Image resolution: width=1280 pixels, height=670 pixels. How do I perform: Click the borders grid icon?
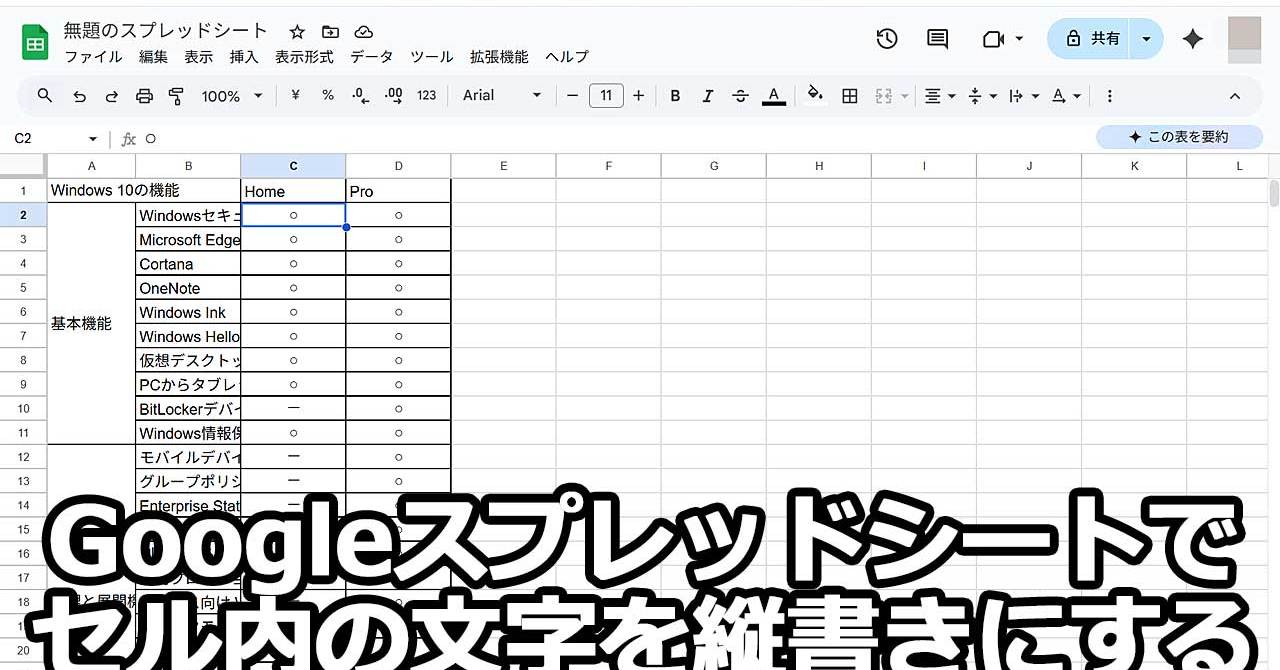850,96
